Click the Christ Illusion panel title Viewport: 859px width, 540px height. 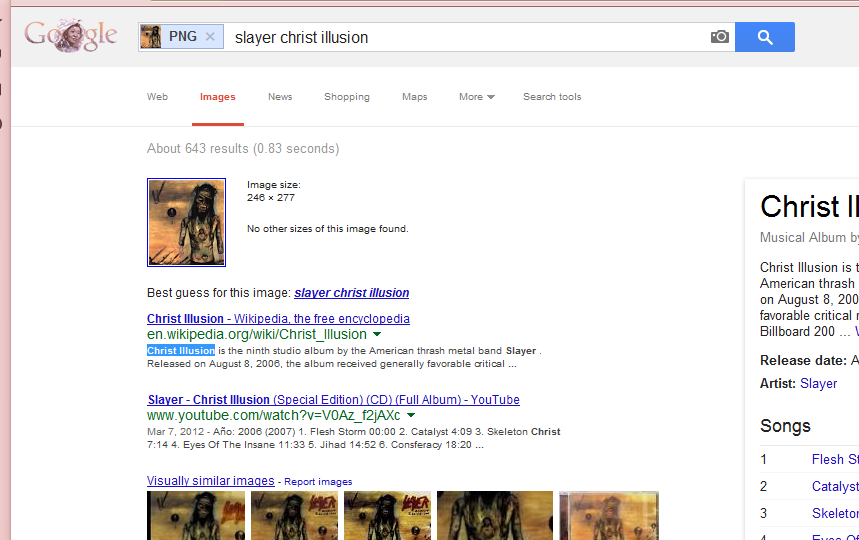809,207
